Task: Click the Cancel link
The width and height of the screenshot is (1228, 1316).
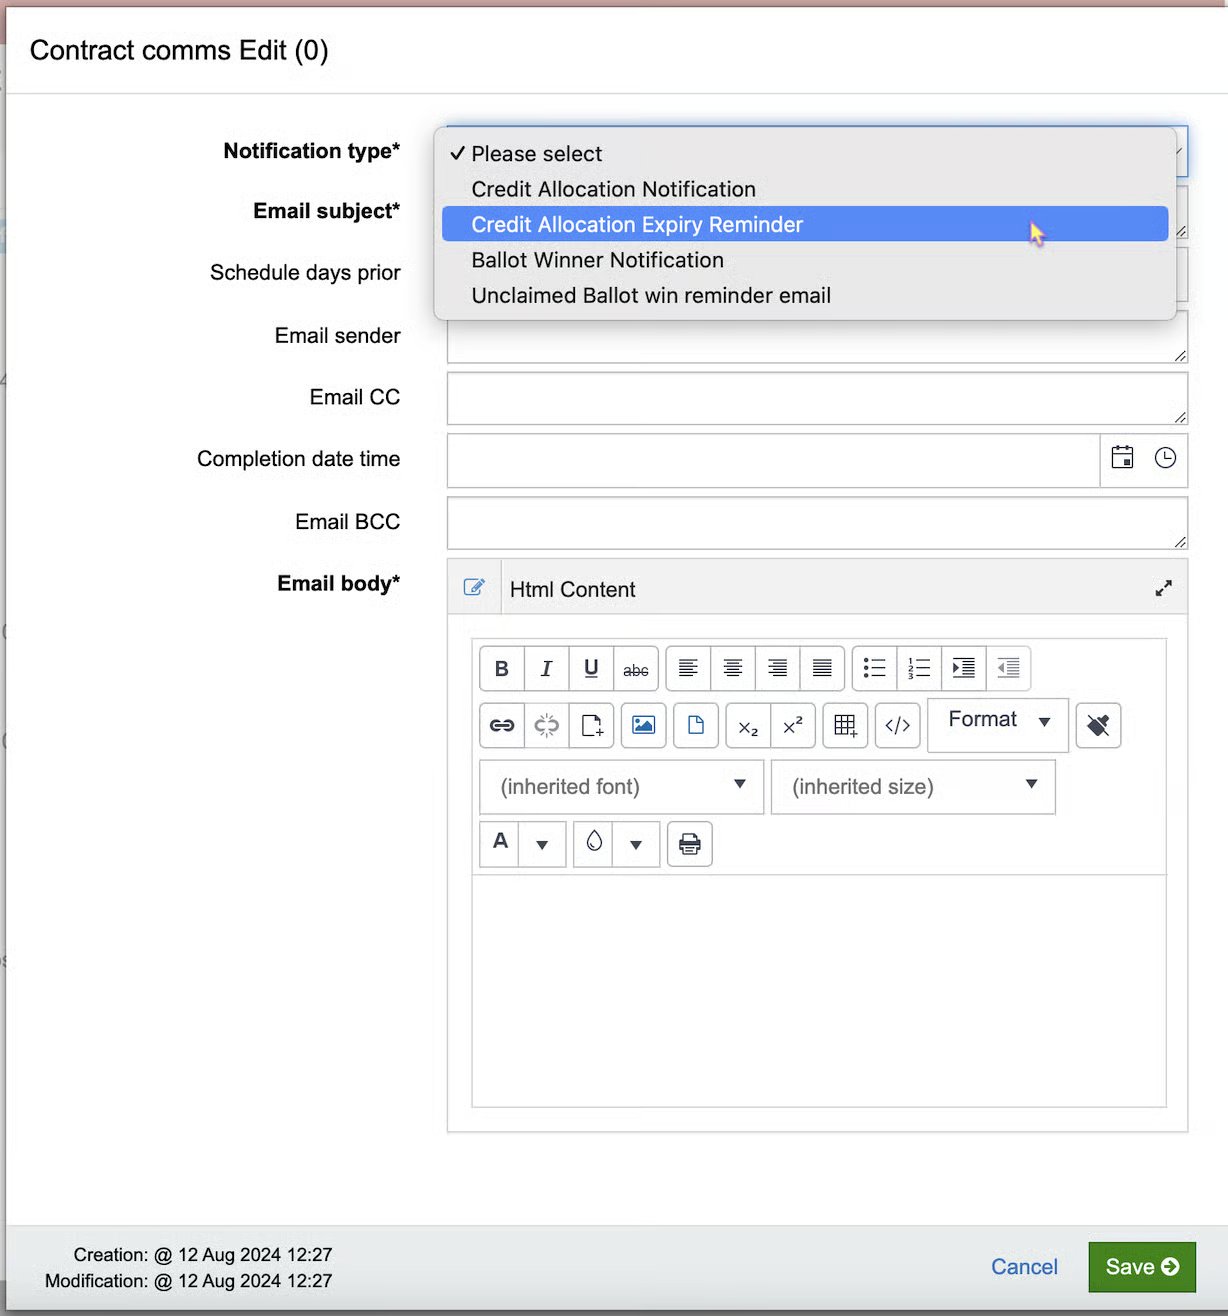Action: (1024, 1267)
